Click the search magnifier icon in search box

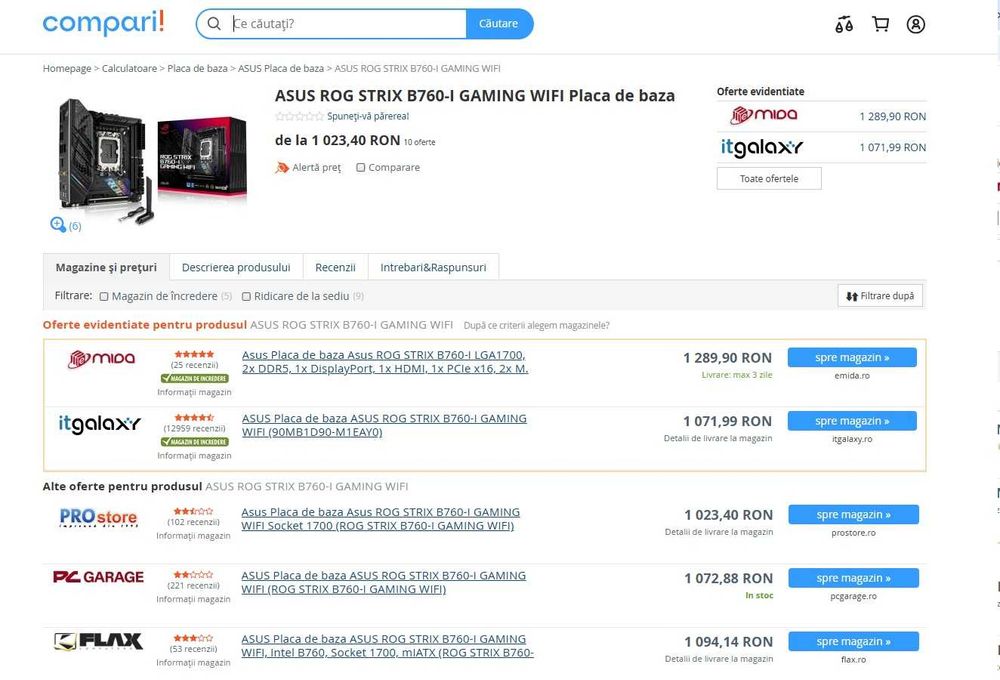pos(214,24)
